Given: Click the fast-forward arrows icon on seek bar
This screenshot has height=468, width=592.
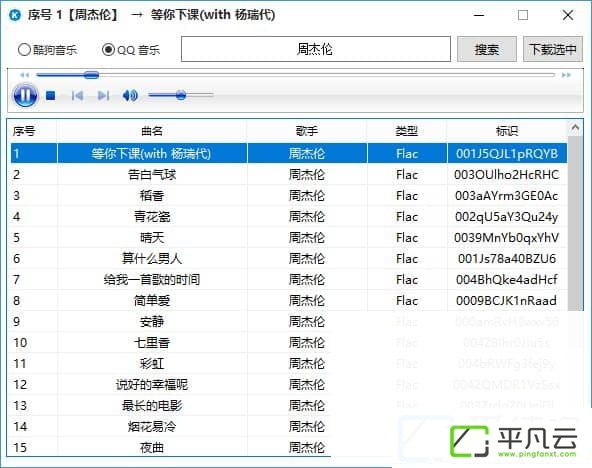Looking at the screenshot, I should click(566, 75).
